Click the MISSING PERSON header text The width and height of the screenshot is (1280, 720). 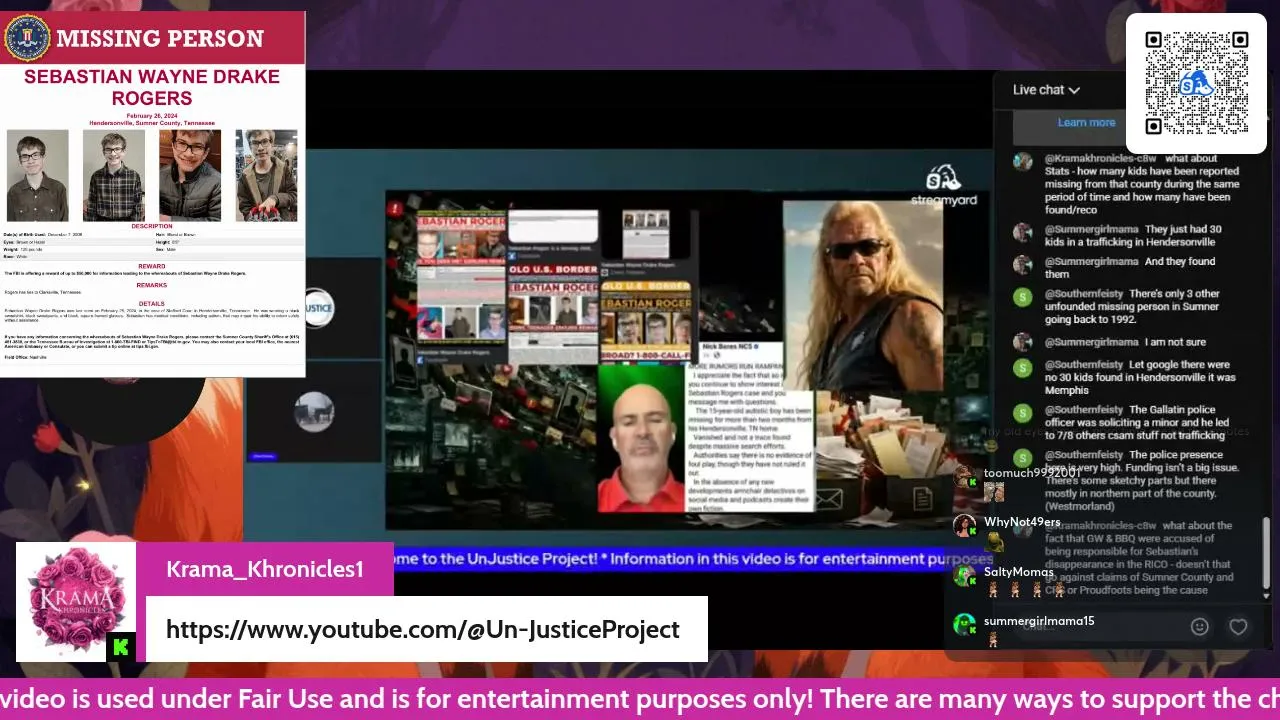(160, 39)
